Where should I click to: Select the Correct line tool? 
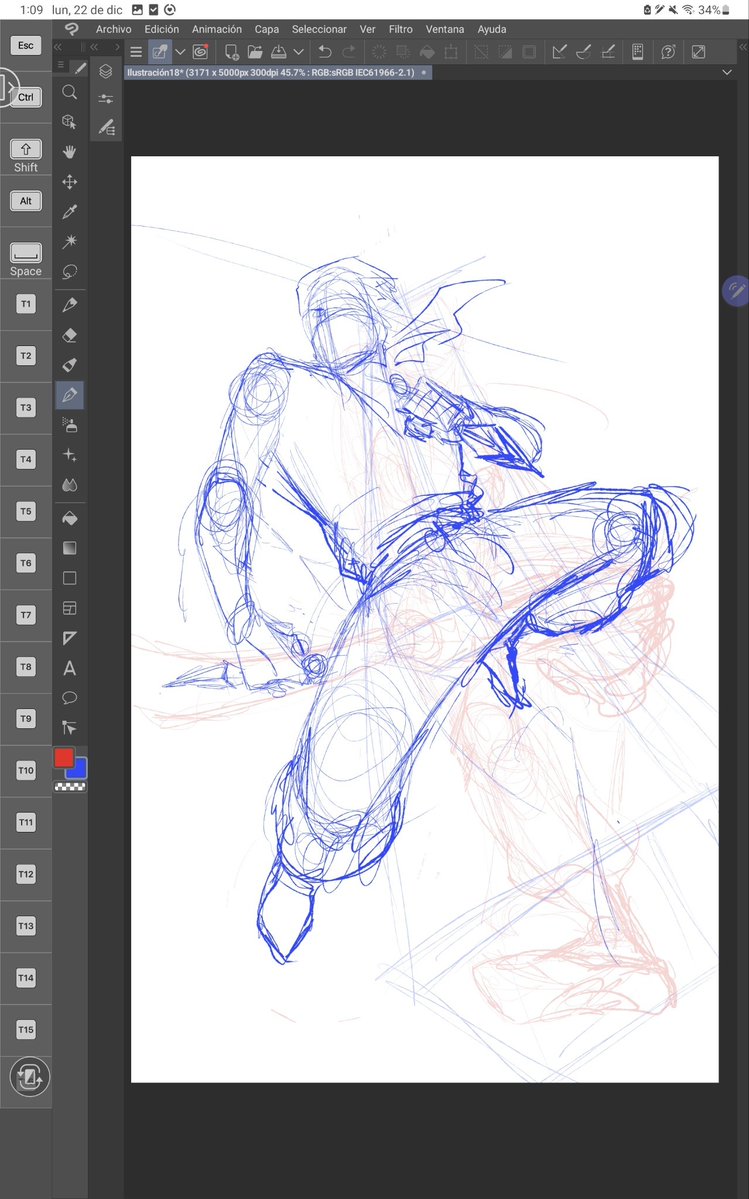(x=70, y=727)
